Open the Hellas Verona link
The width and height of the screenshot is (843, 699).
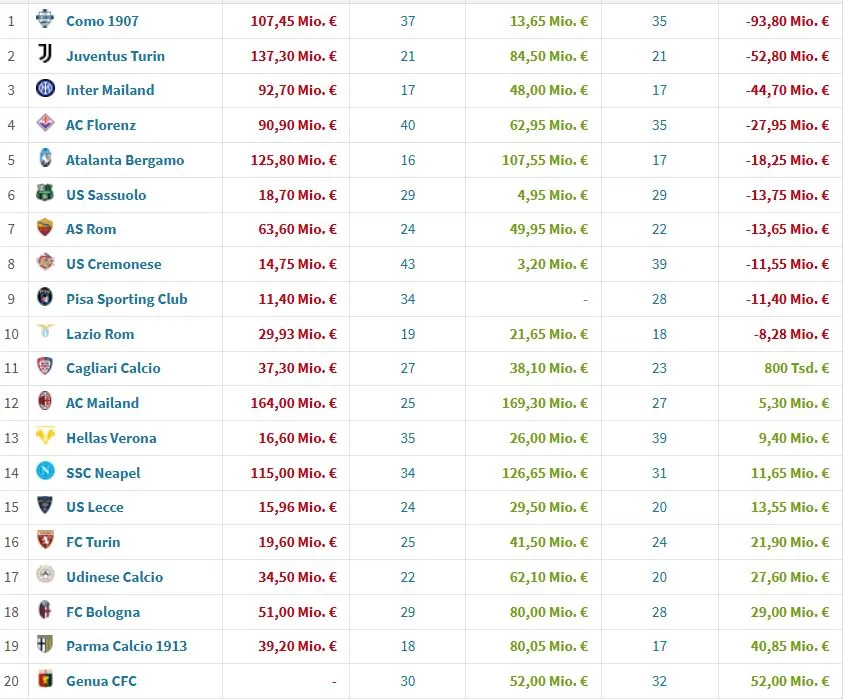111,438
